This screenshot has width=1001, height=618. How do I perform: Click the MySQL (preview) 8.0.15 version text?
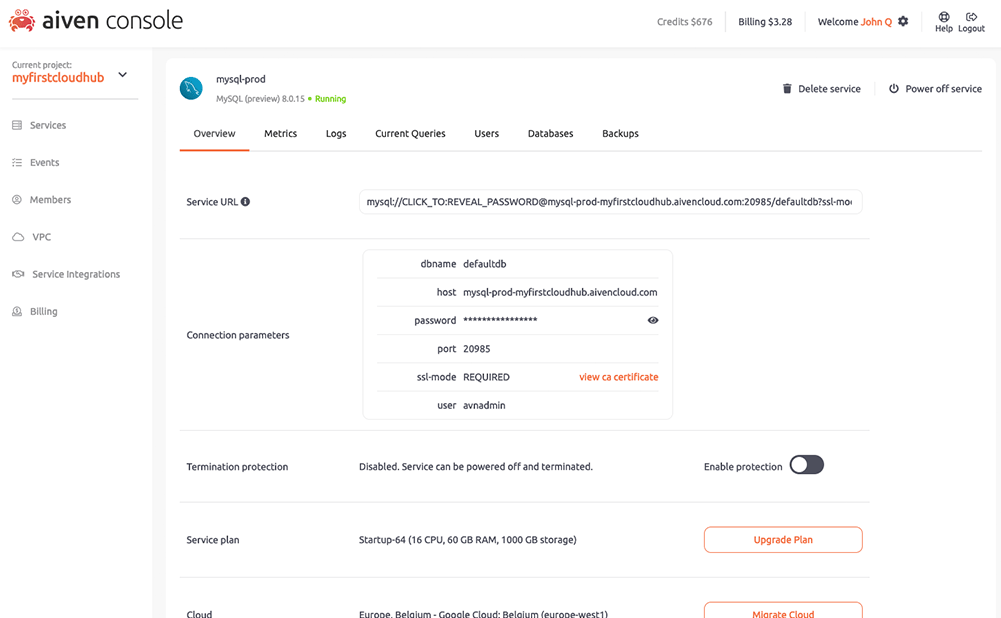(x=260, y=99)
